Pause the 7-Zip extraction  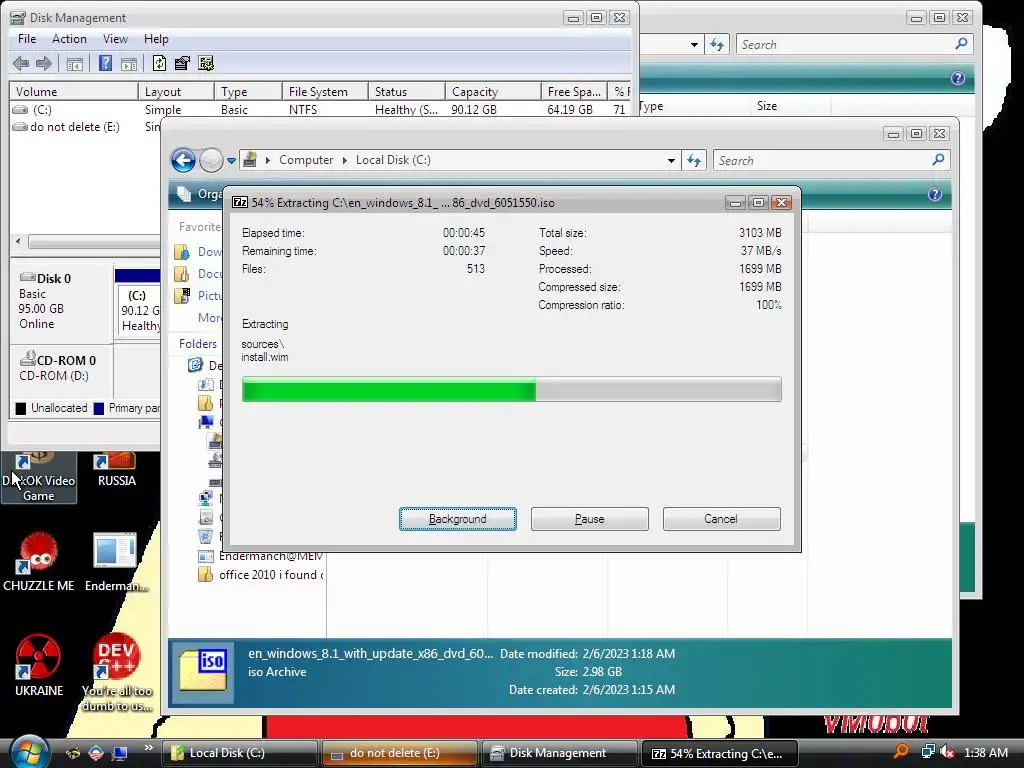pyautogui.click(x=589, y=519)
